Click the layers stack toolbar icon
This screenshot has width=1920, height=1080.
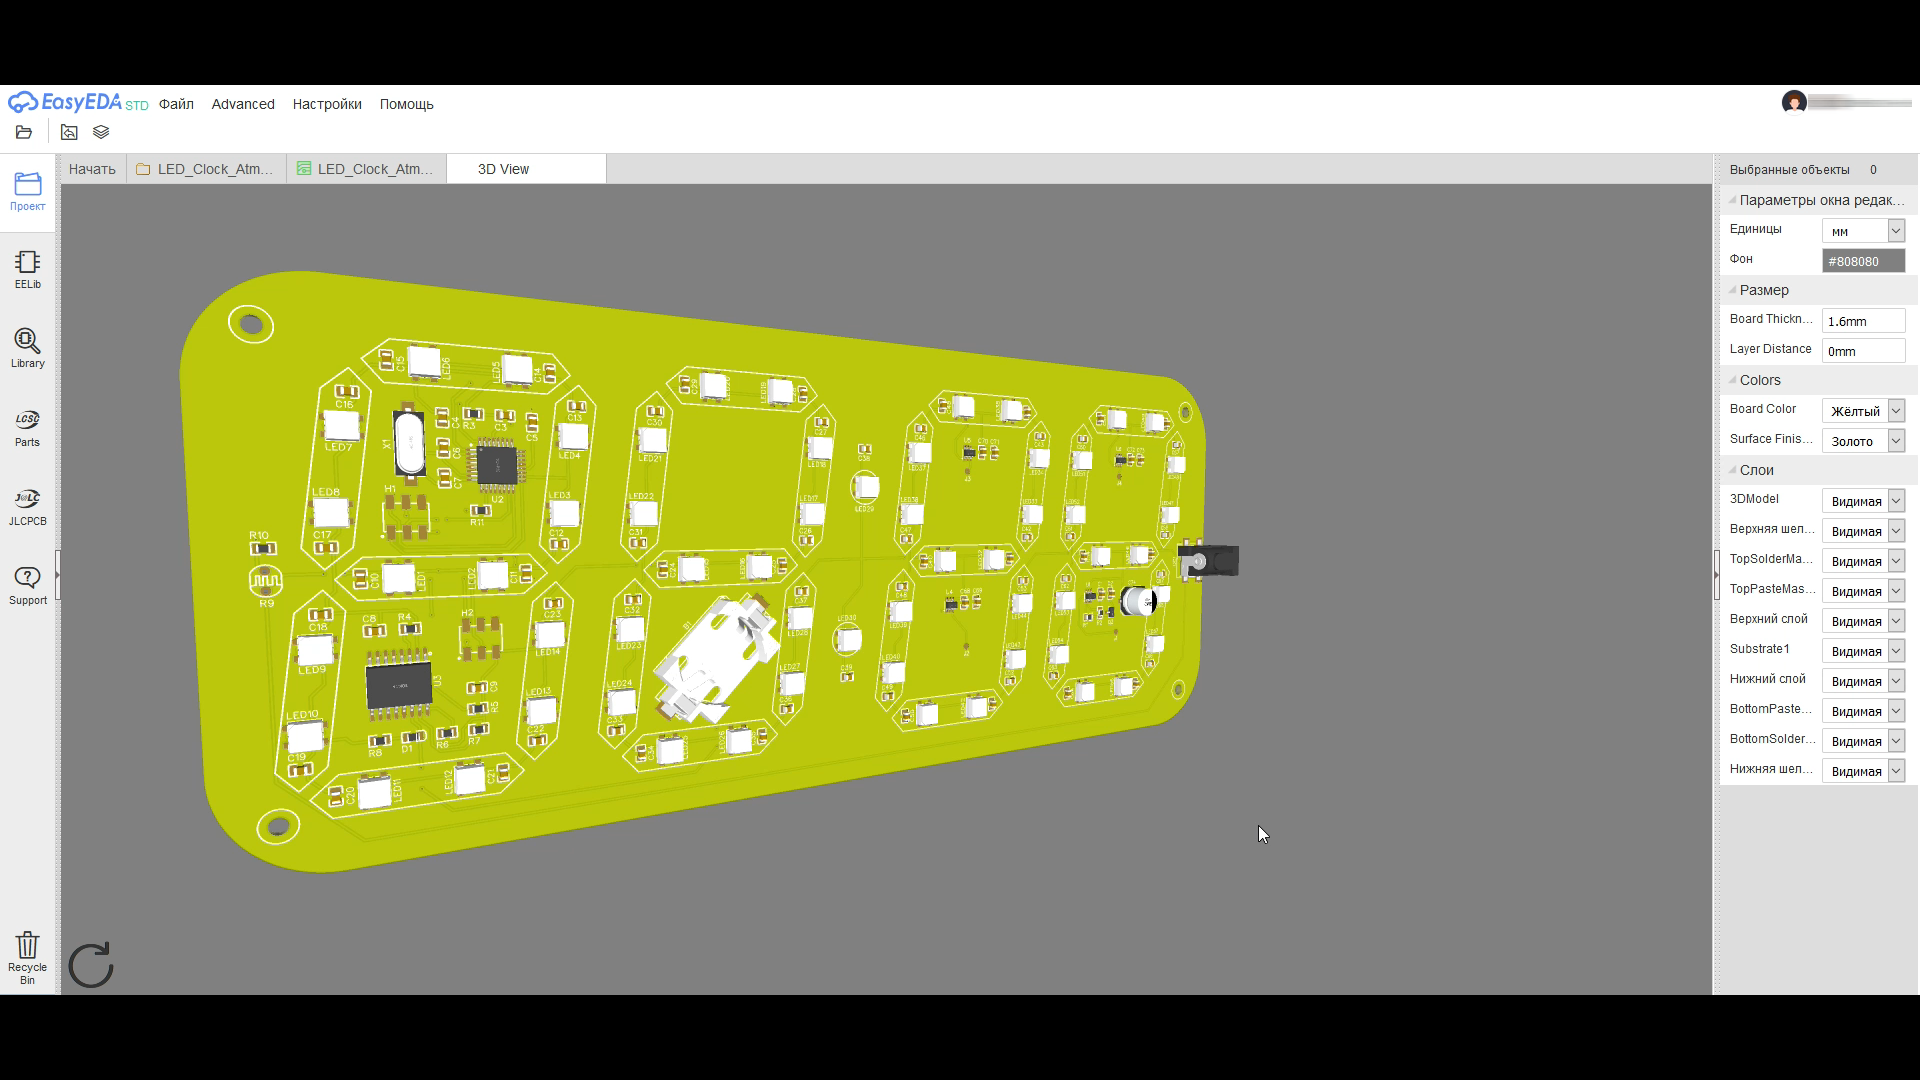101,132
